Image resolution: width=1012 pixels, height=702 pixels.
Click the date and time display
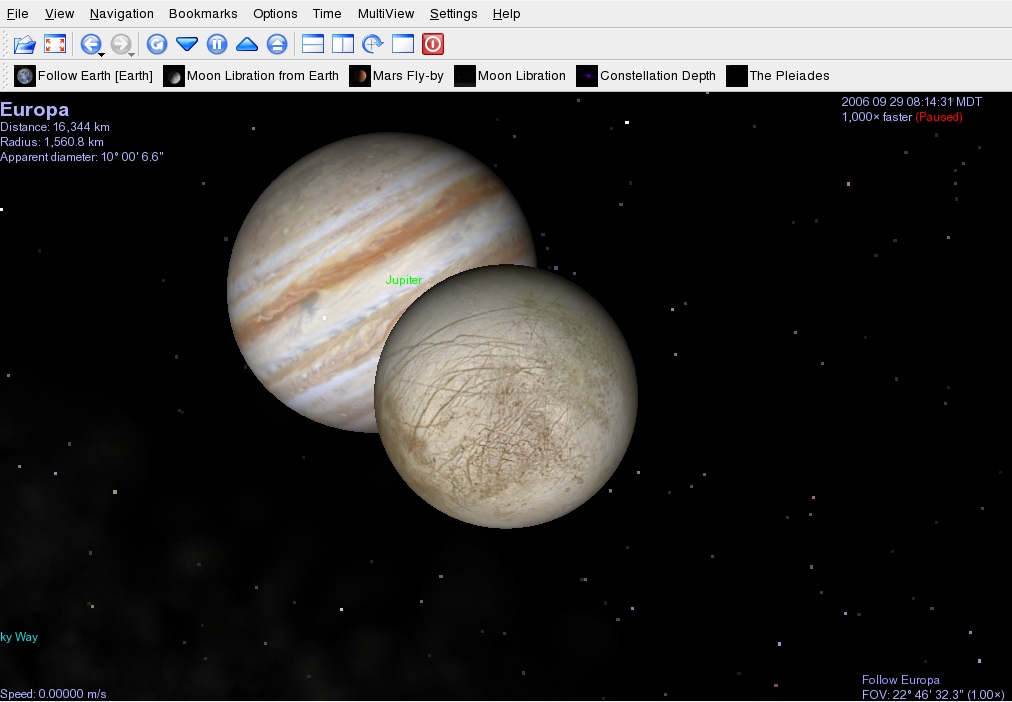(x=911, y=102)
